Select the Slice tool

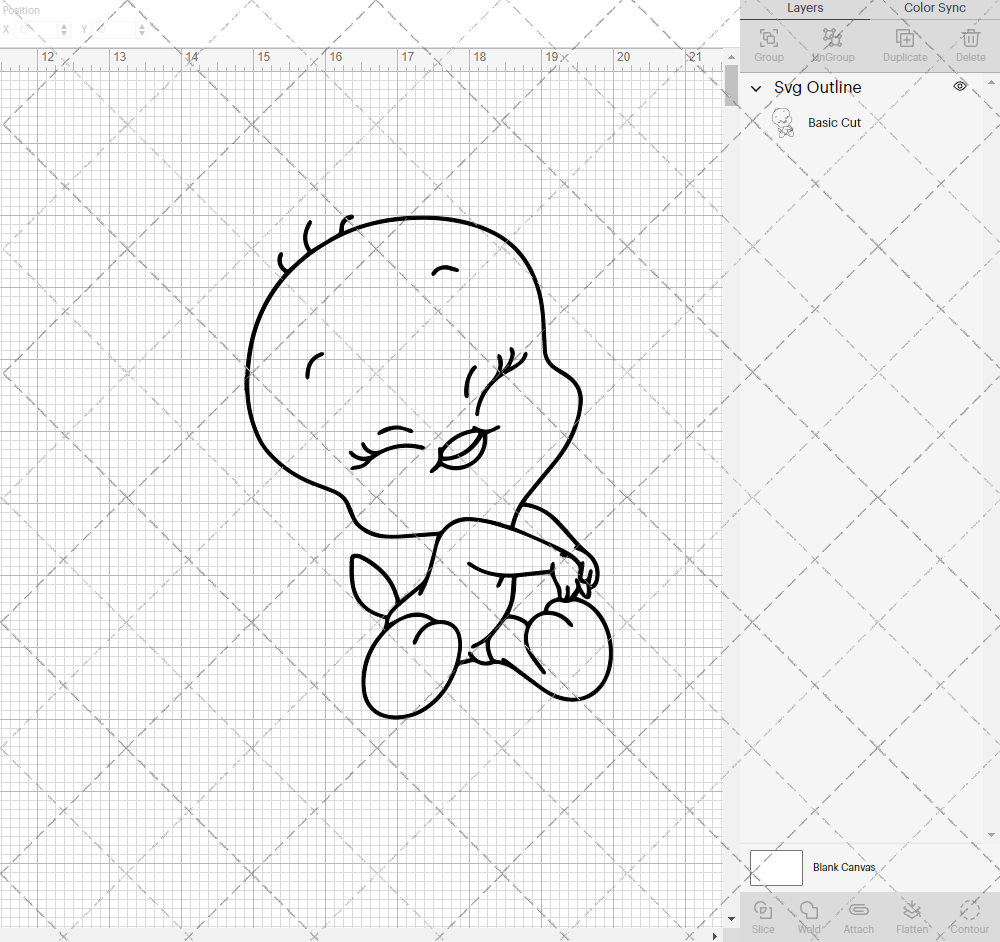pos(763,915)
